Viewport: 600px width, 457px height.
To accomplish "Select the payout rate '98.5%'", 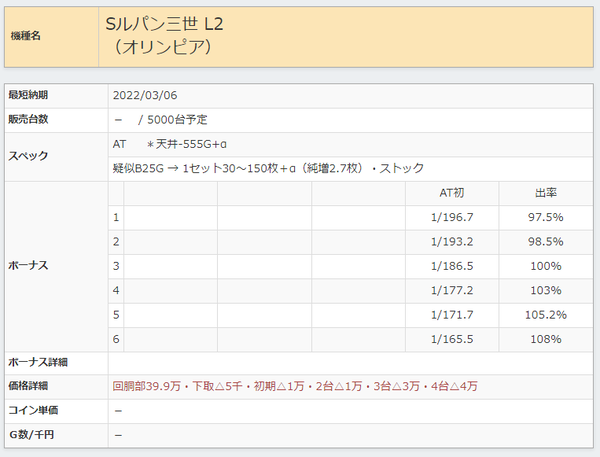I will [x=546, y=242].
